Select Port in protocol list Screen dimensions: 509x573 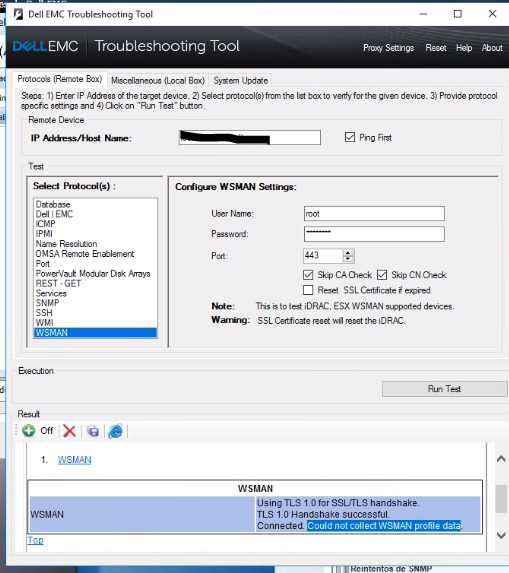click(95, 263)
